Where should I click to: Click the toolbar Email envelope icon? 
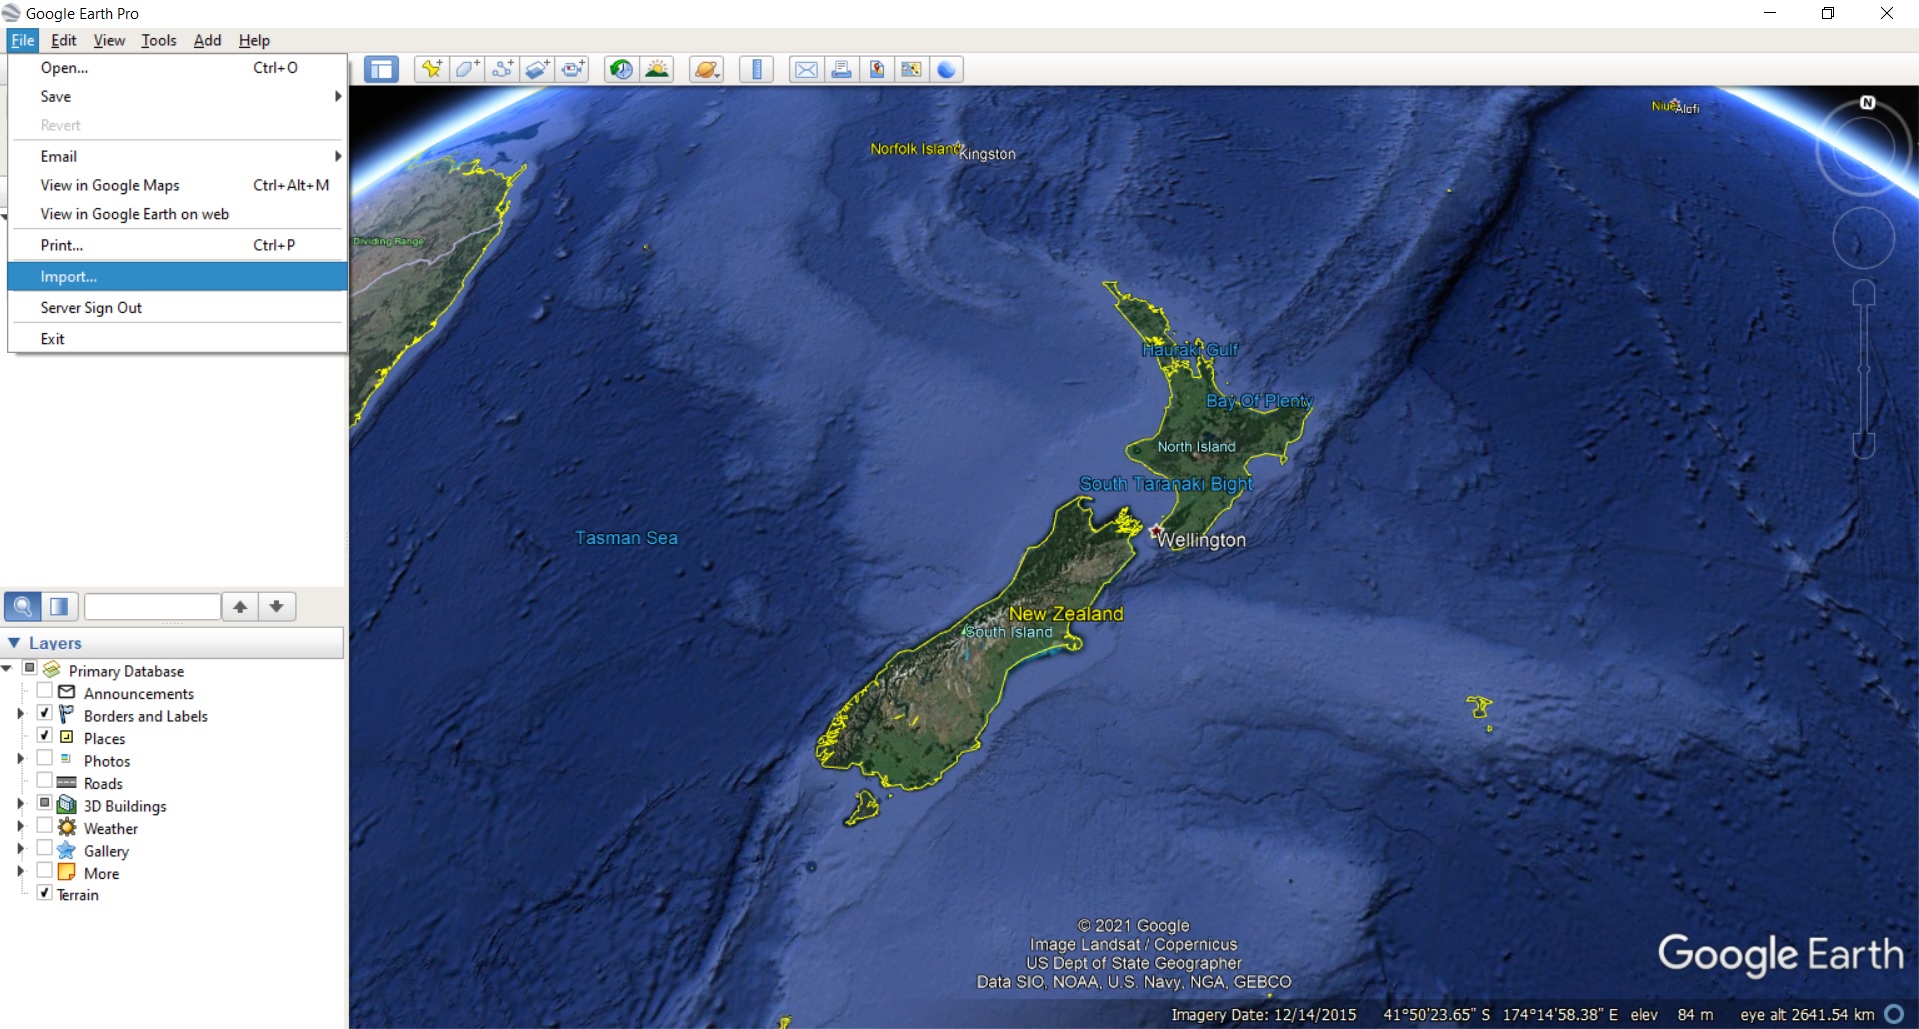tap(806, 69)
